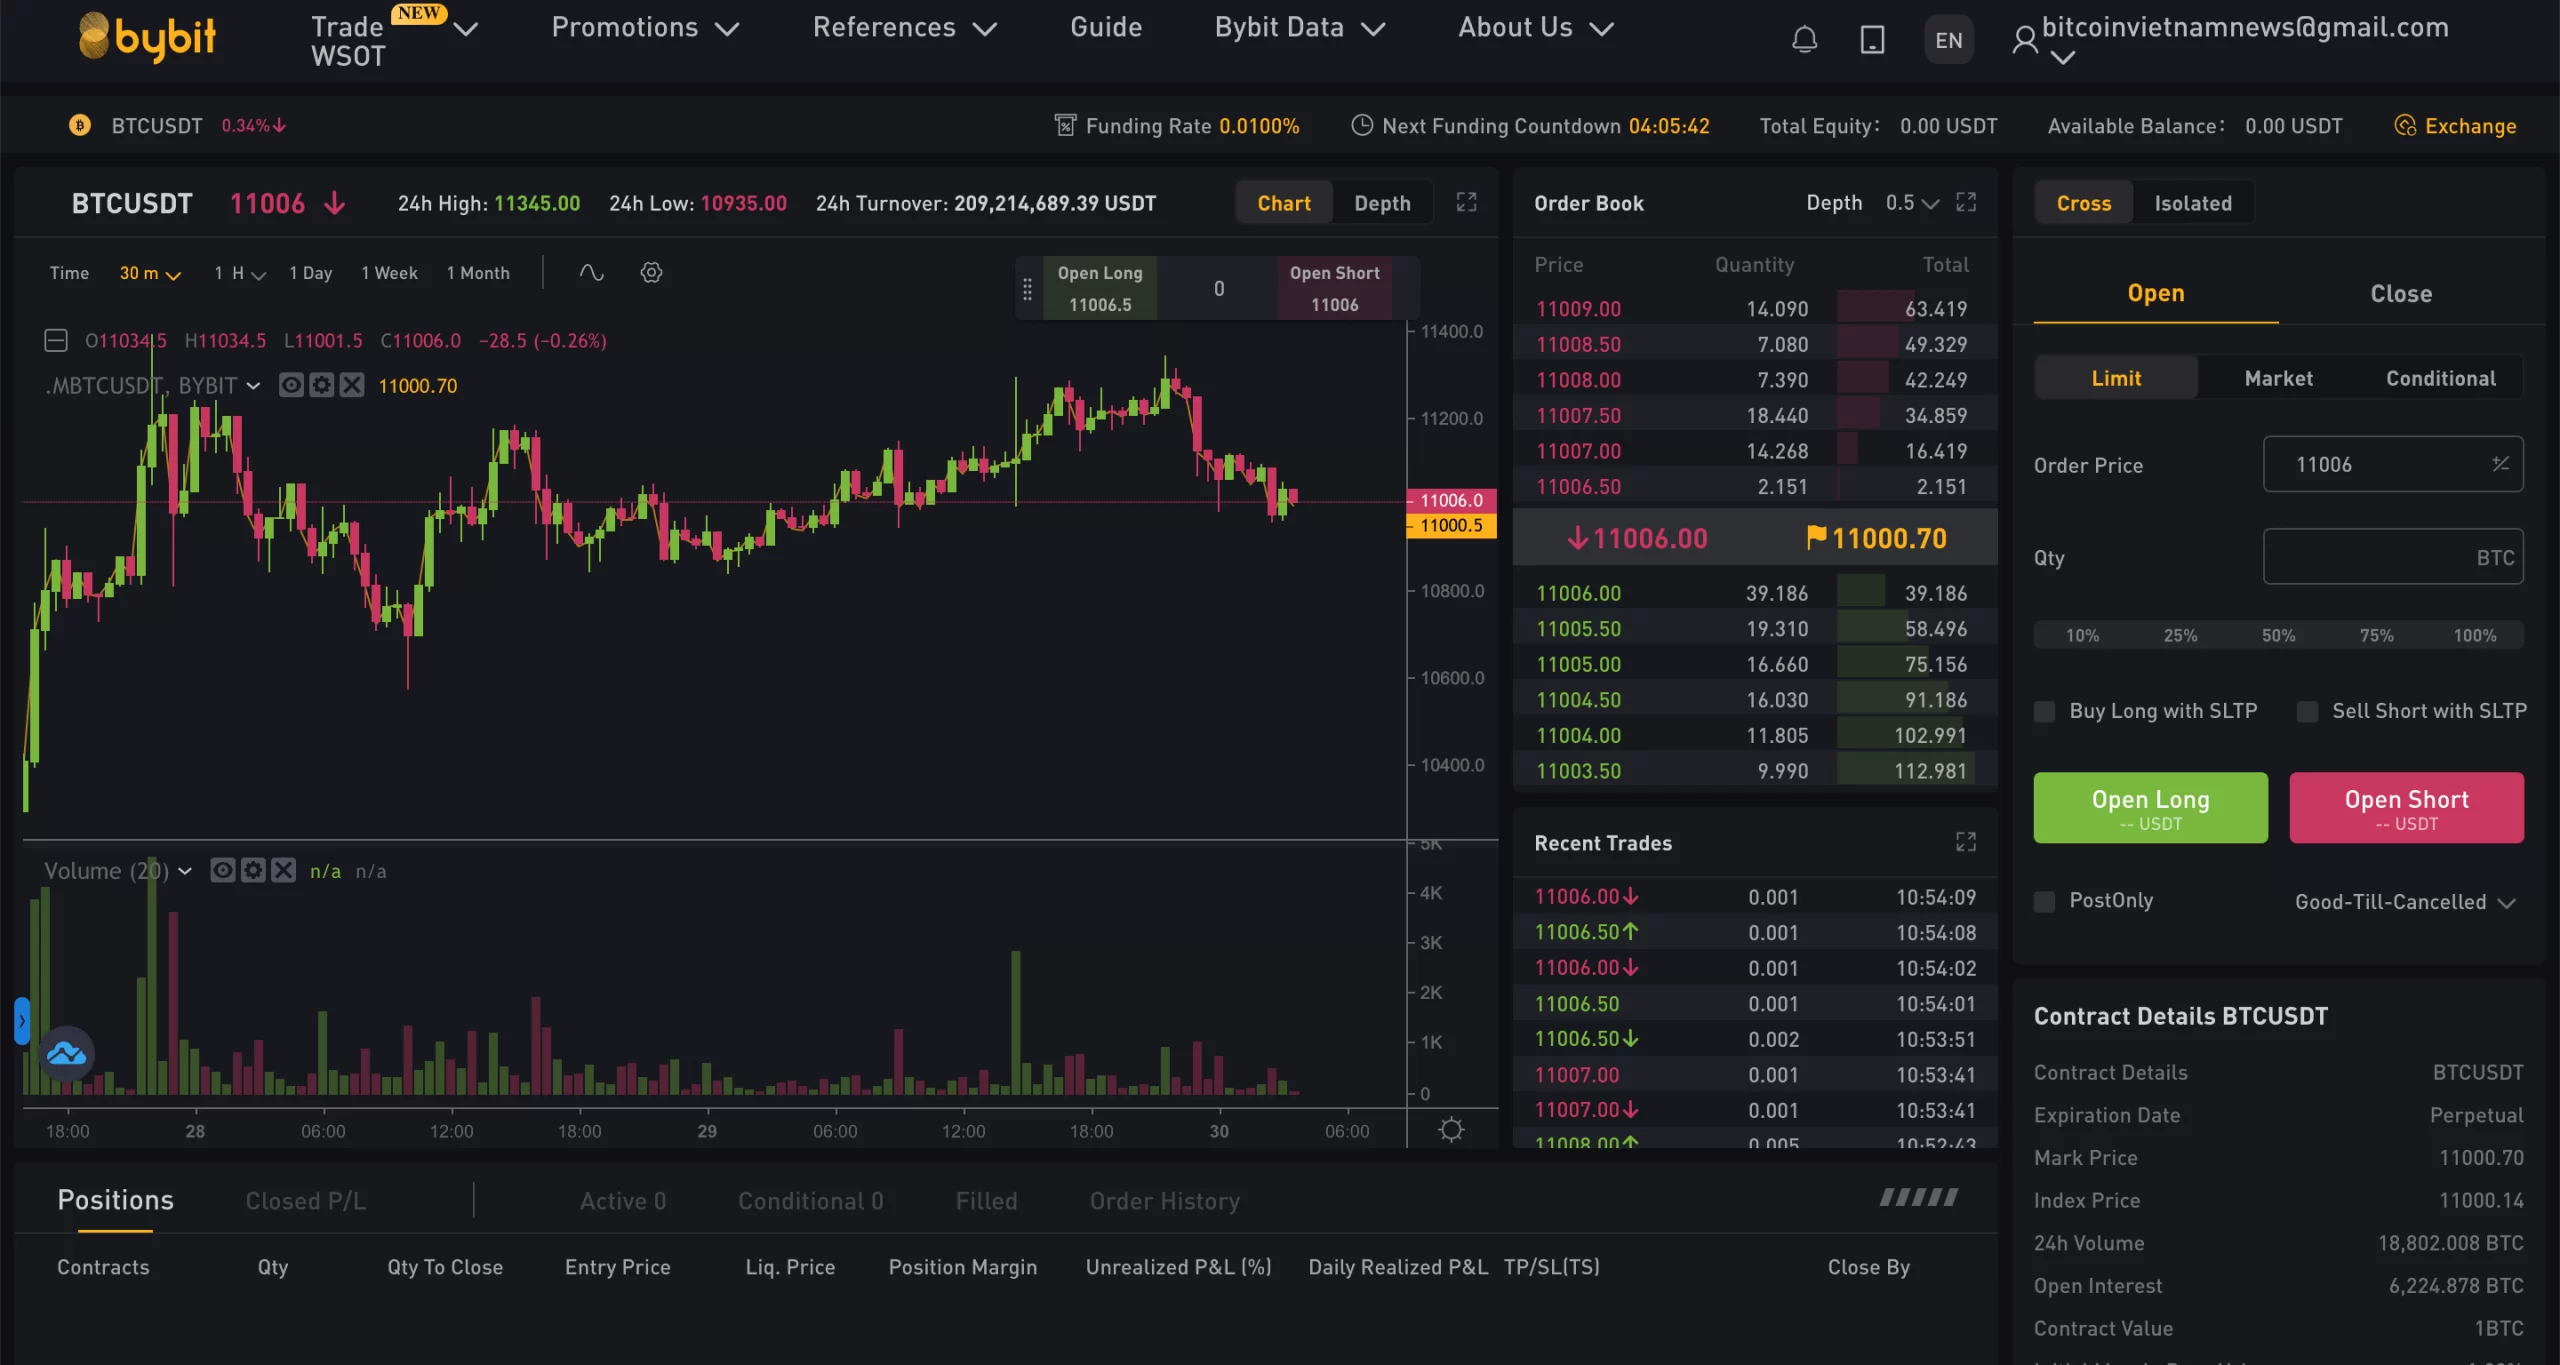Click the Exchange icon link
The height and width of the screenshot is (1365, 2560).
coord(2456,126)
